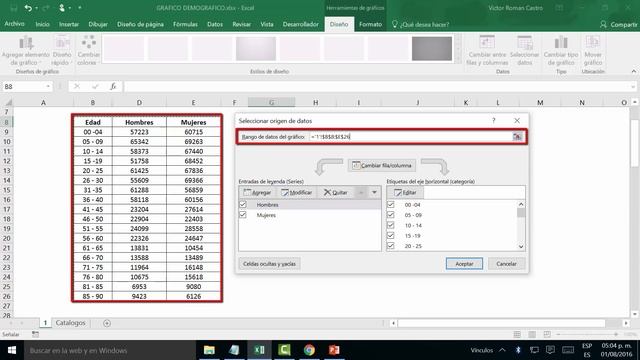Uncheck the 00 -04 category checkbox
The image size is (640, 360).
tap(391, 204)
